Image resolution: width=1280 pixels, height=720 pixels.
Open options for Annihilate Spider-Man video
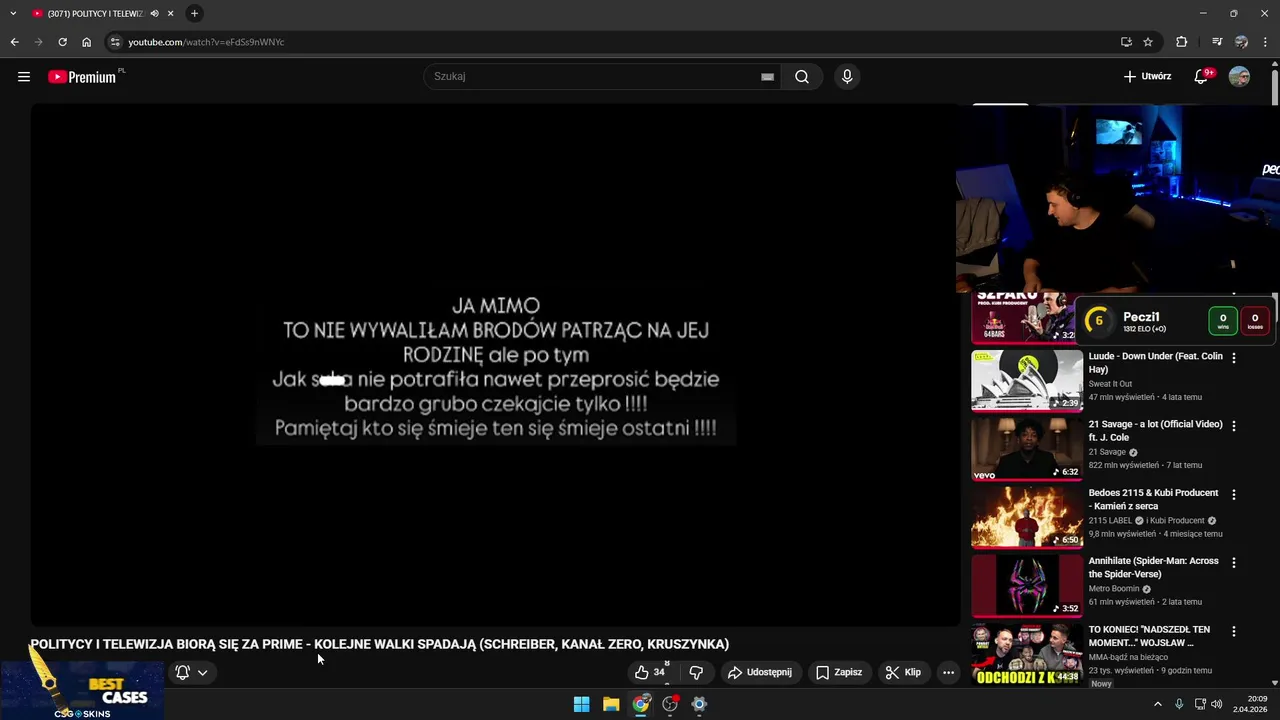[1233, 563]
